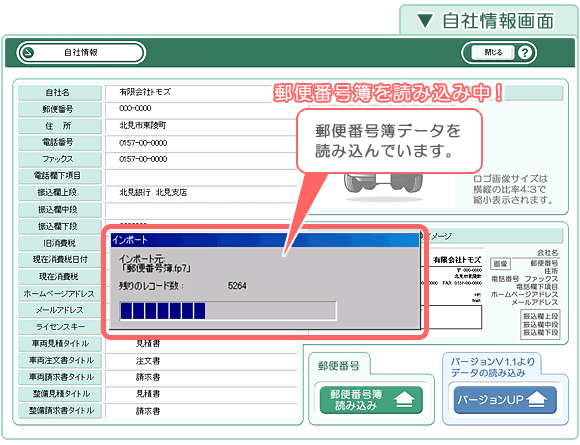Click the バージョンV1.1よりデータの読み込み tab label

point(492,367)
